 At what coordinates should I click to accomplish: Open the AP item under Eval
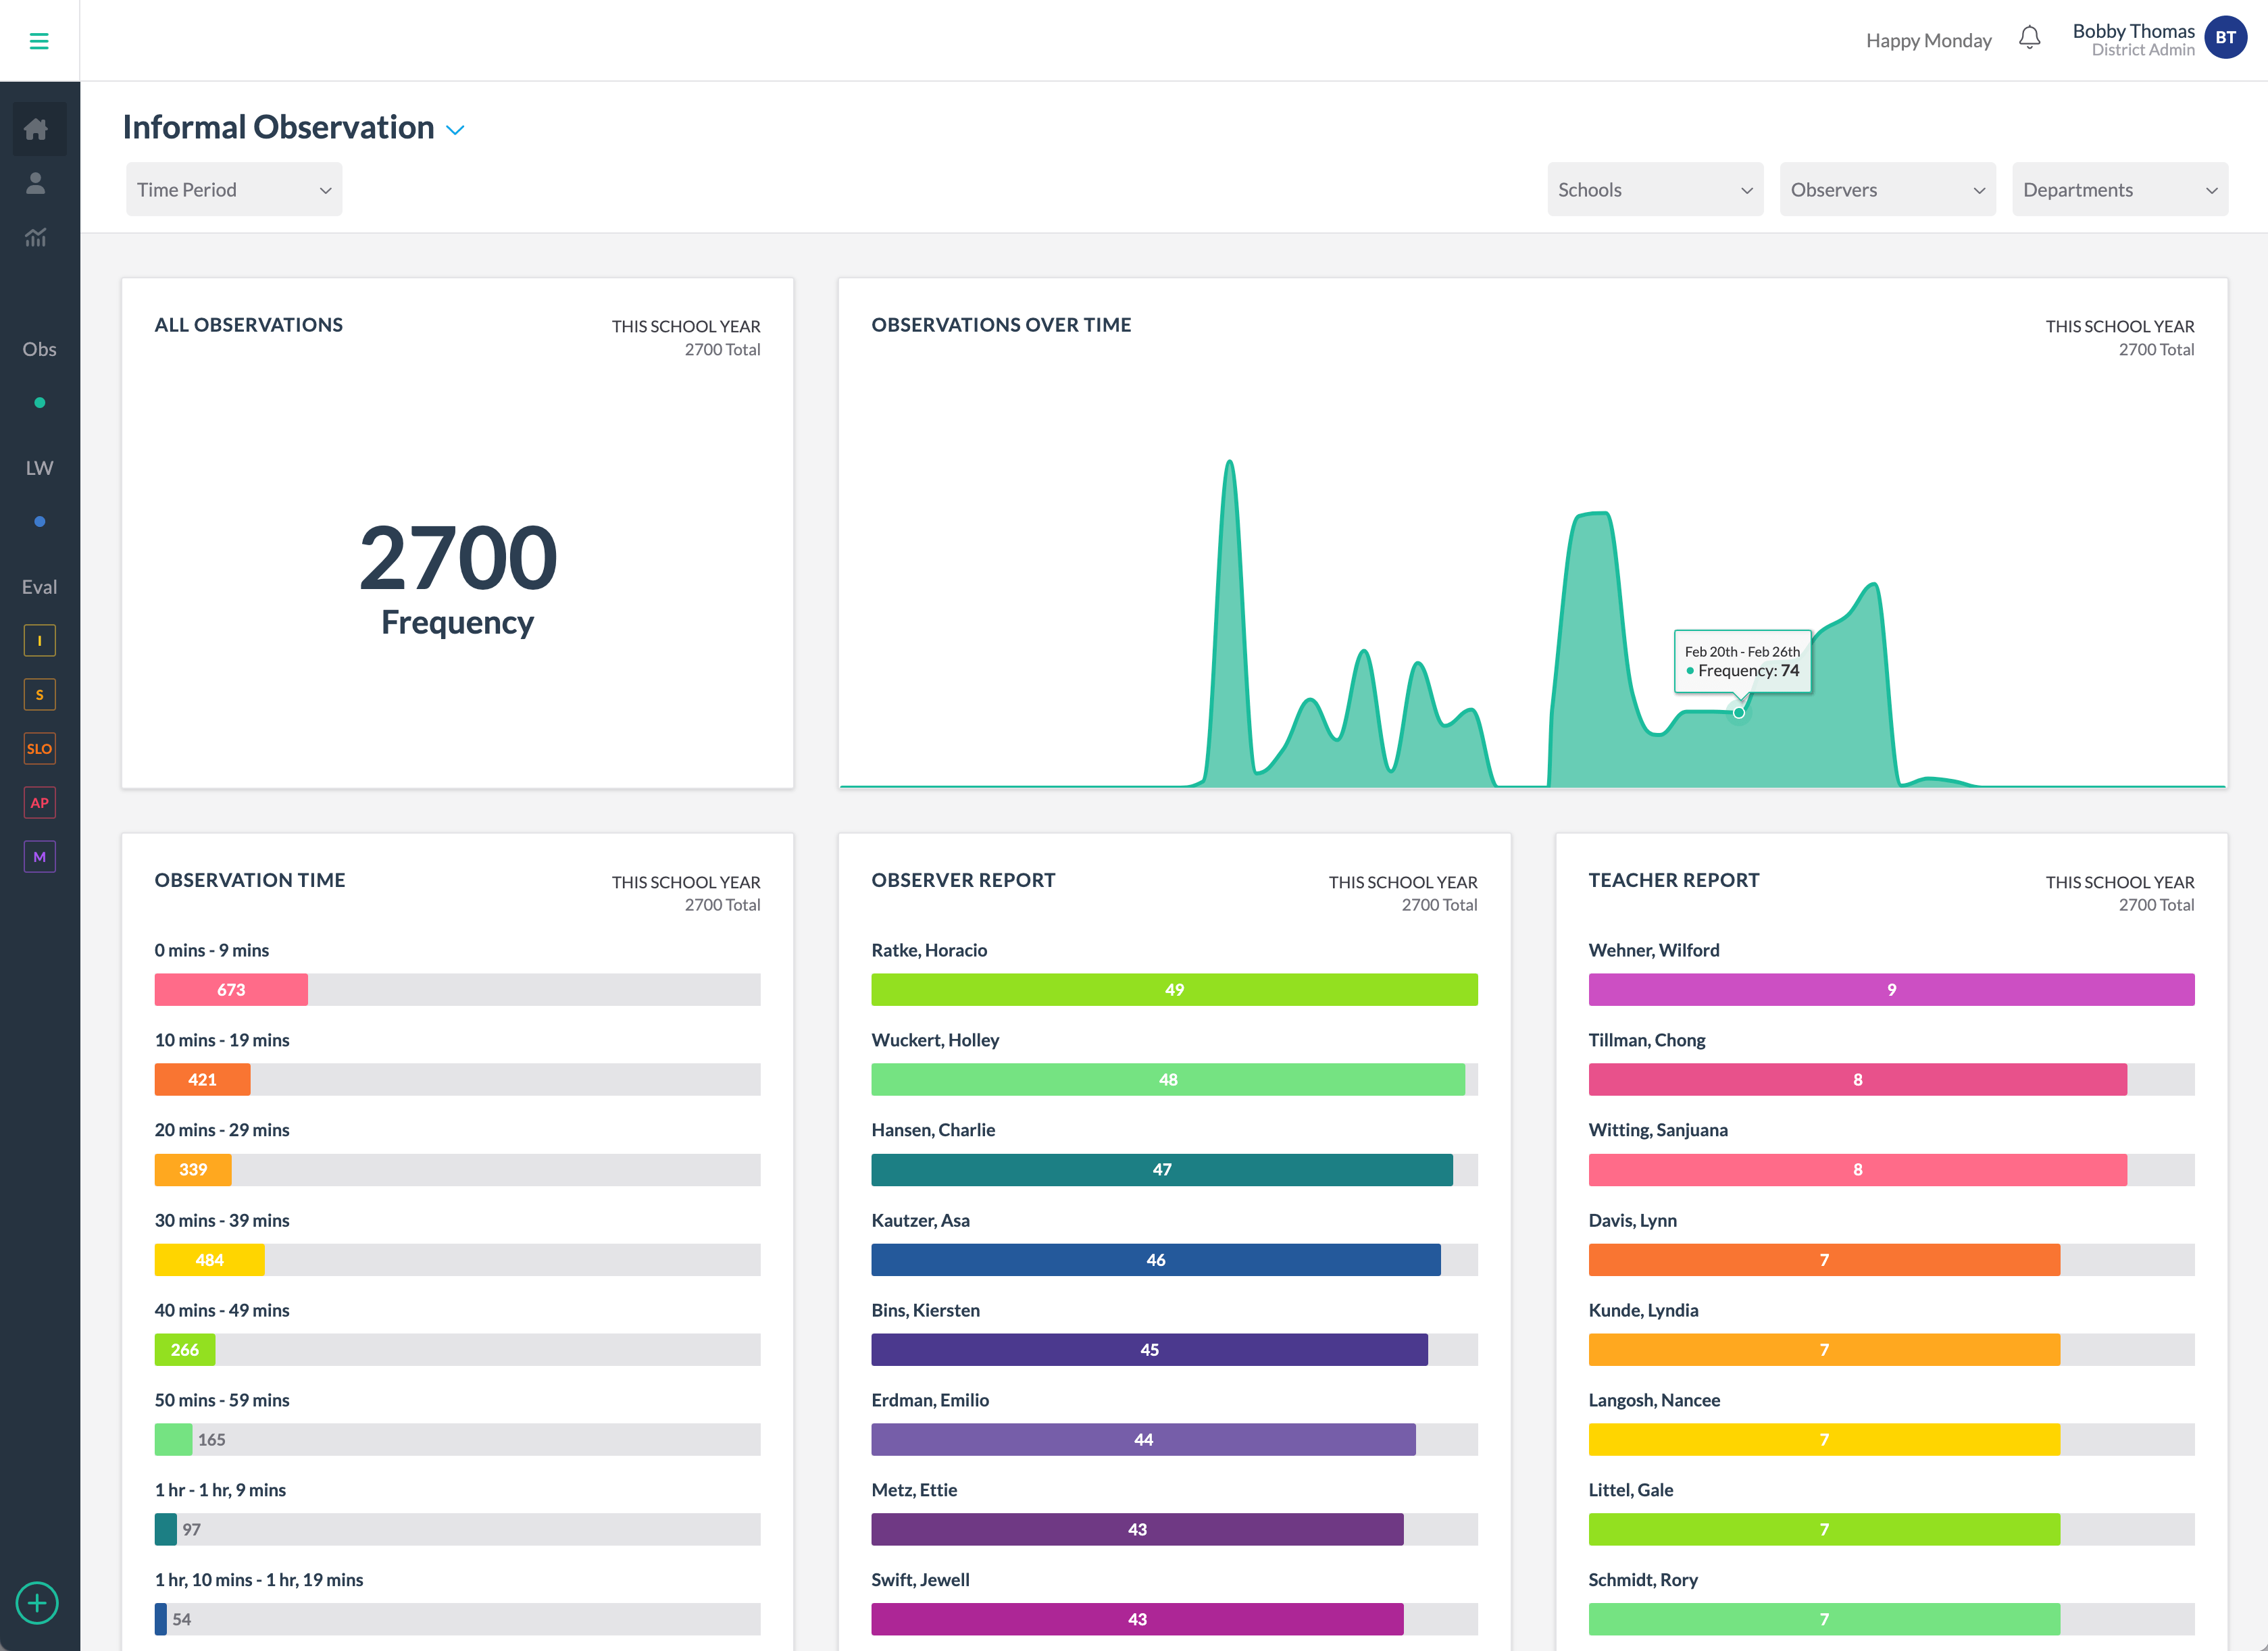39,802
